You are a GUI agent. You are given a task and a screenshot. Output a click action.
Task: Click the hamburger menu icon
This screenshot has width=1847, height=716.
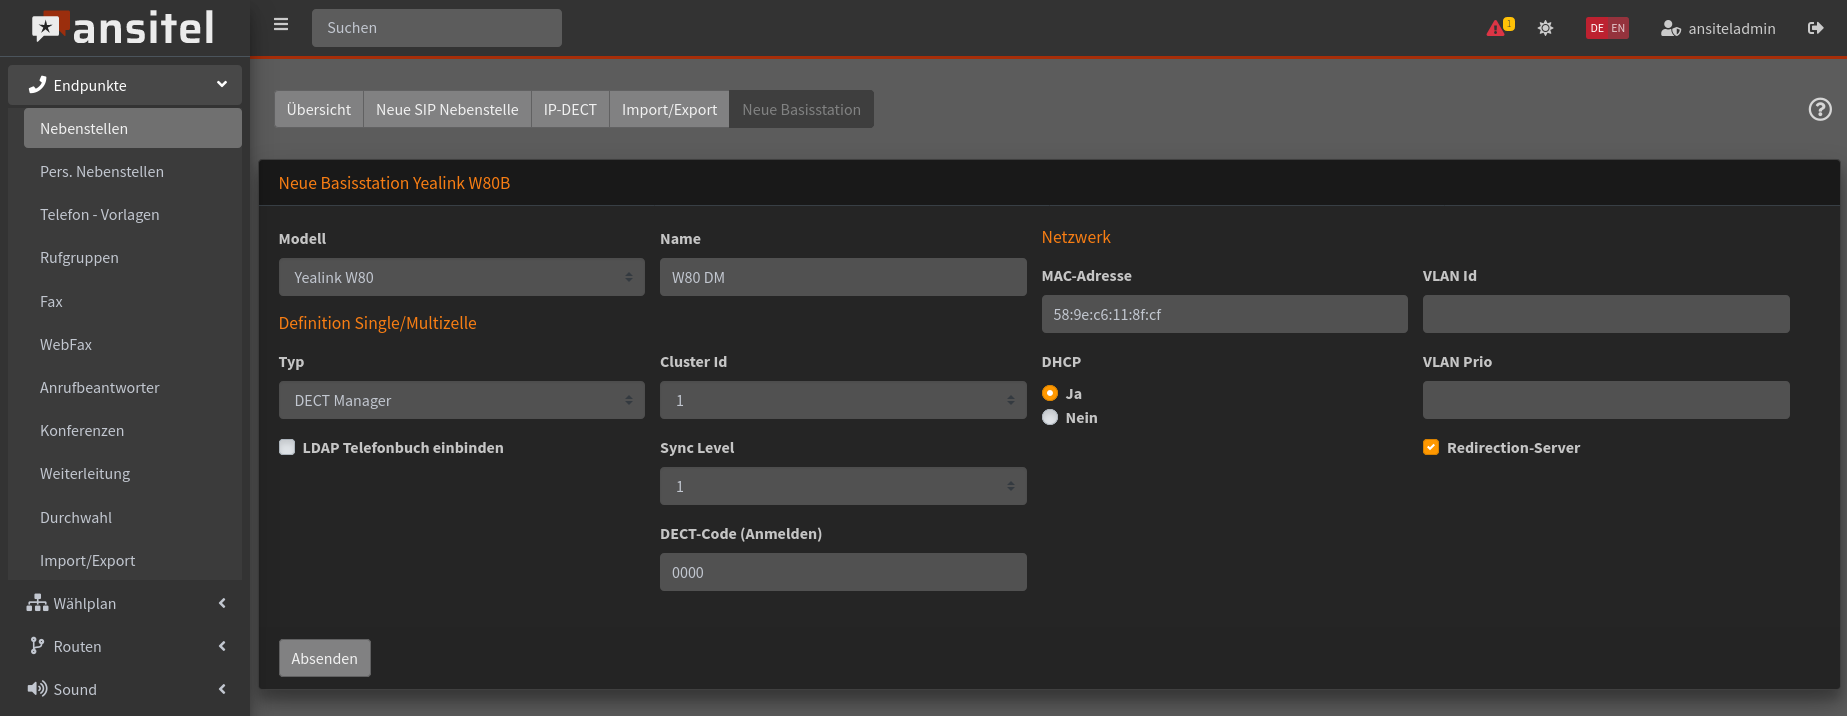click(281, 25)
